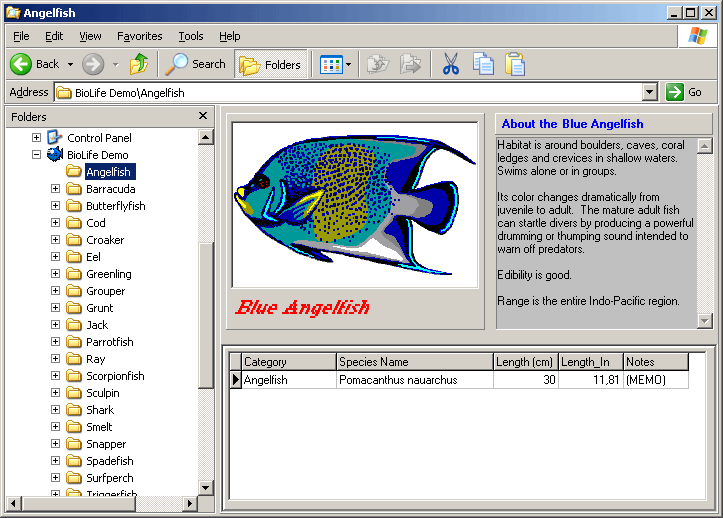Select the Sculpin tree item
The width and height of the screenshot is (723, 518).
[103, 393]
